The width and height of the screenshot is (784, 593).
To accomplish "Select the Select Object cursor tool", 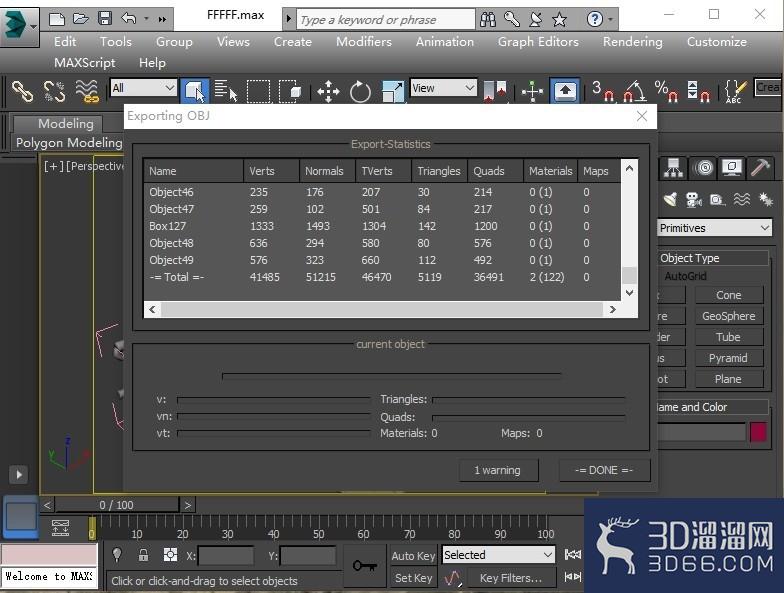I will [195, 91].
